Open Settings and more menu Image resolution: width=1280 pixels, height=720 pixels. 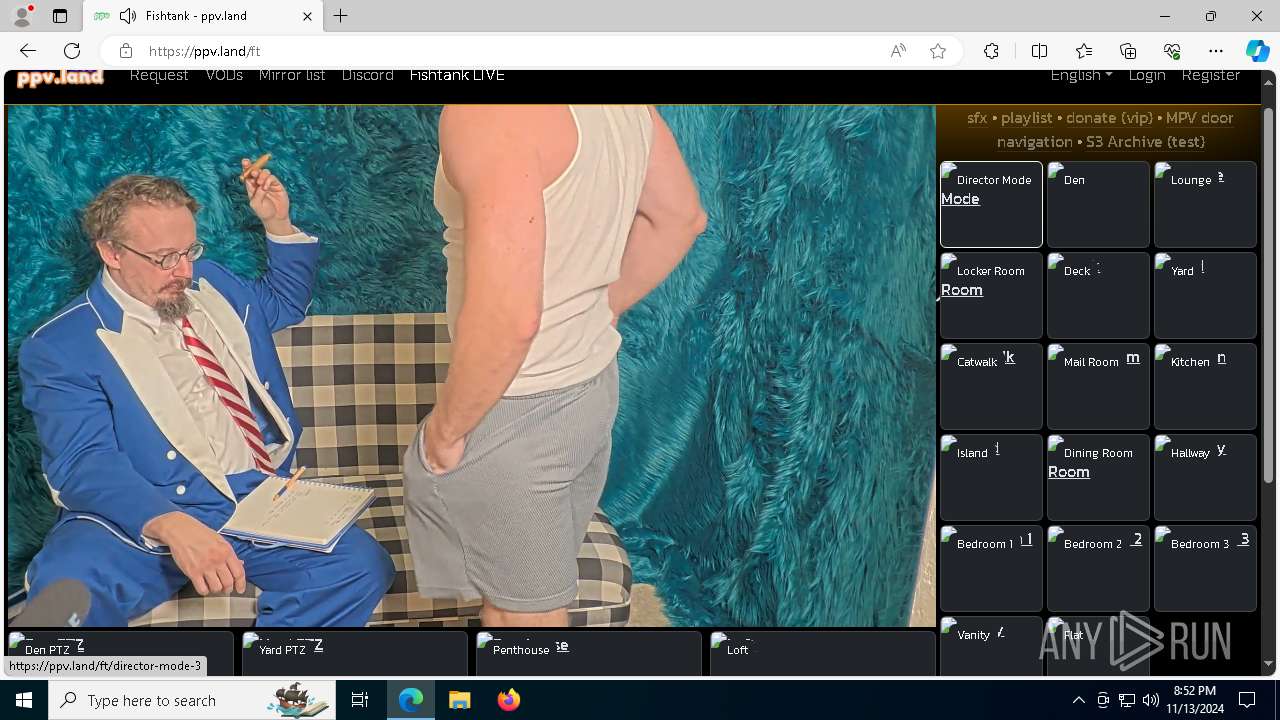point(1216,51)
